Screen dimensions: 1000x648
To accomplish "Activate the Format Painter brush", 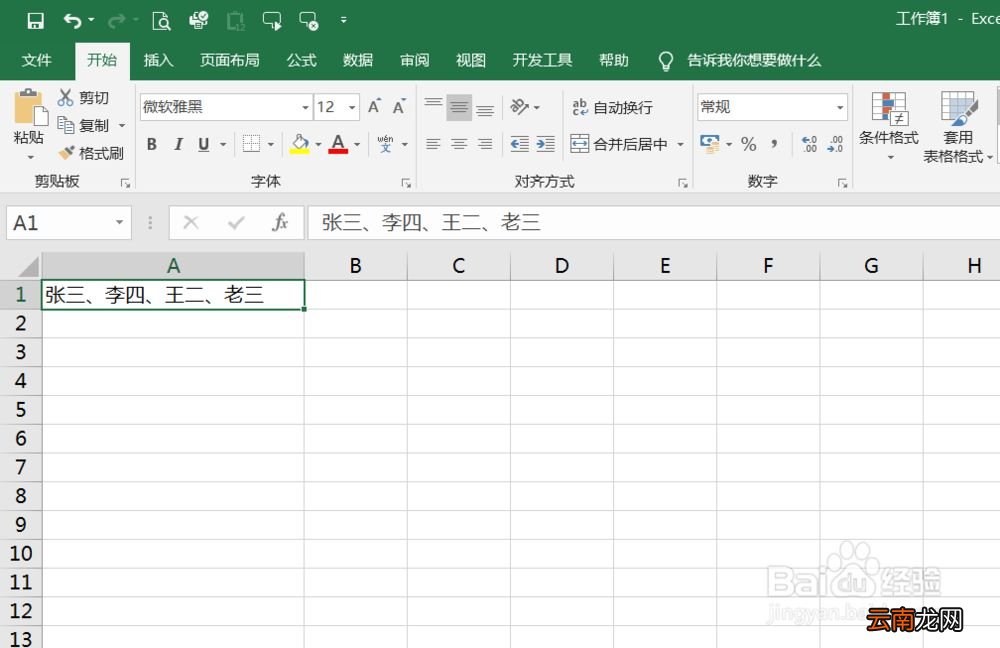I will coord(91,153).
